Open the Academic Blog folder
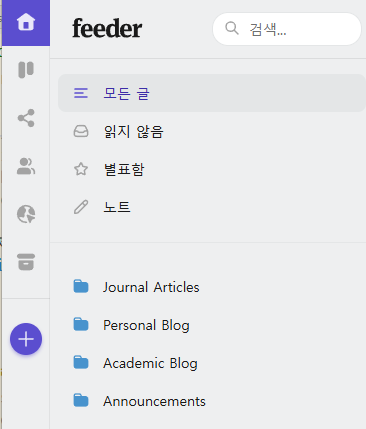This screenshot has height=429, width=366. (x=212, y=363)
